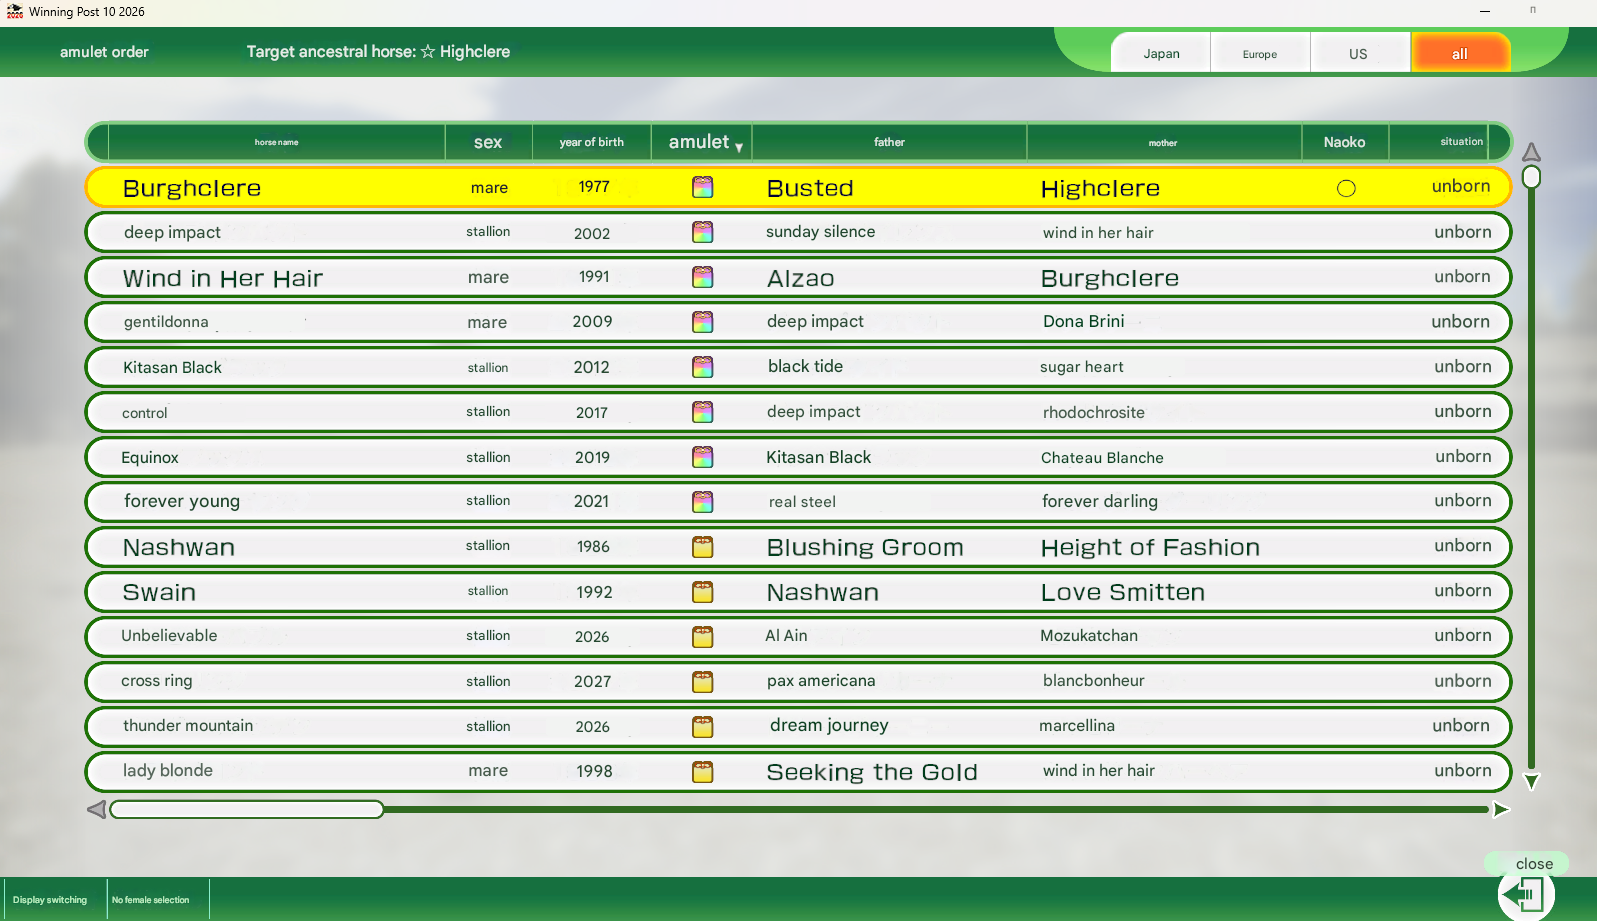The width and height of the screenshot is (1597, 921).
Task: Sort by the mother column header
Action: point(1163,142)
